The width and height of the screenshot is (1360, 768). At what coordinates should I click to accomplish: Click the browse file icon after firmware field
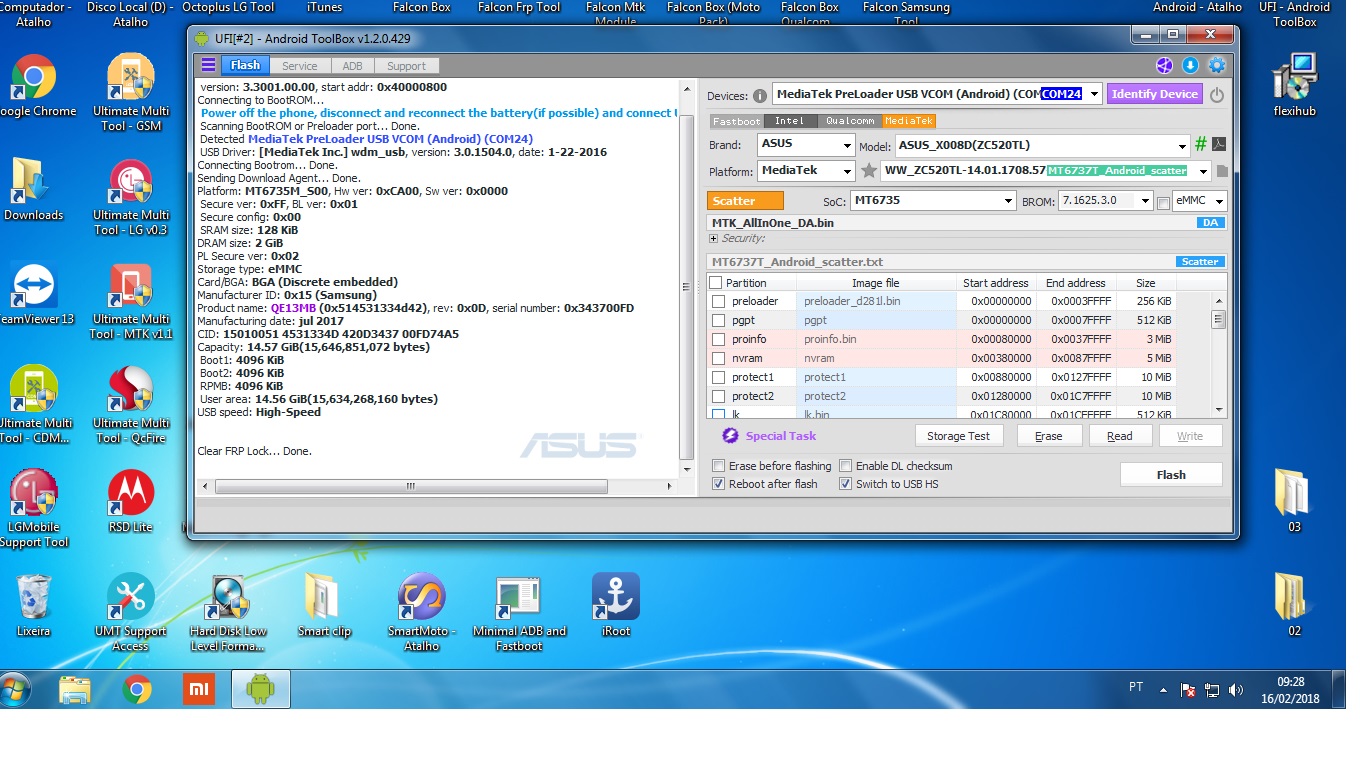tap(1222, 171)
